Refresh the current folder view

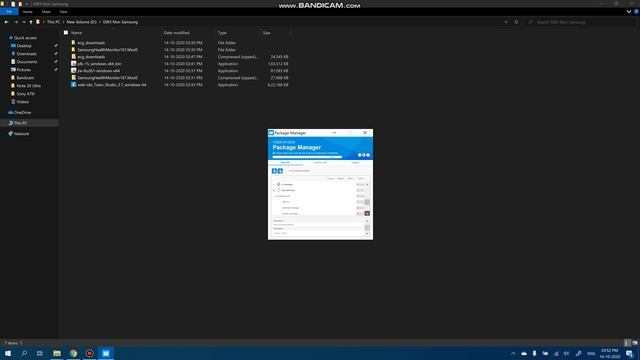516,22
